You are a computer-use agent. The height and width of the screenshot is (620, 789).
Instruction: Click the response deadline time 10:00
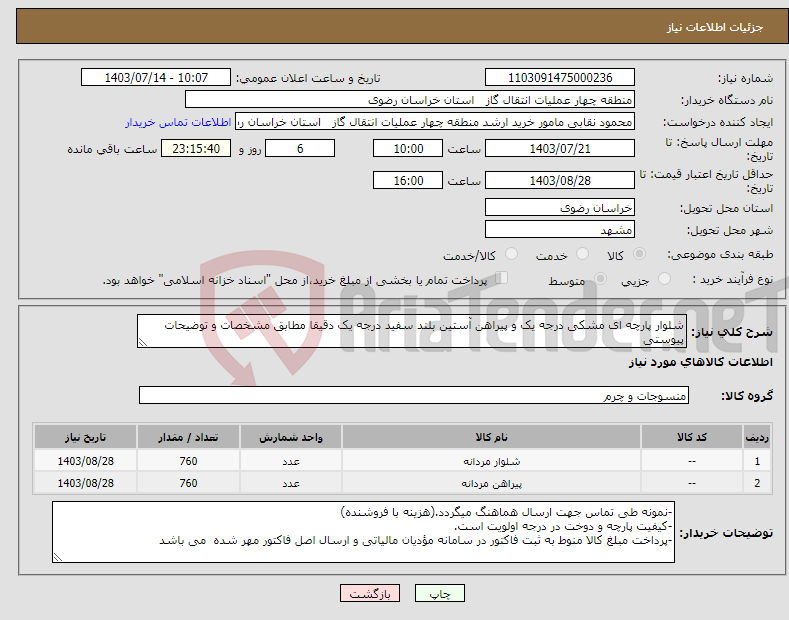(408, 148)
